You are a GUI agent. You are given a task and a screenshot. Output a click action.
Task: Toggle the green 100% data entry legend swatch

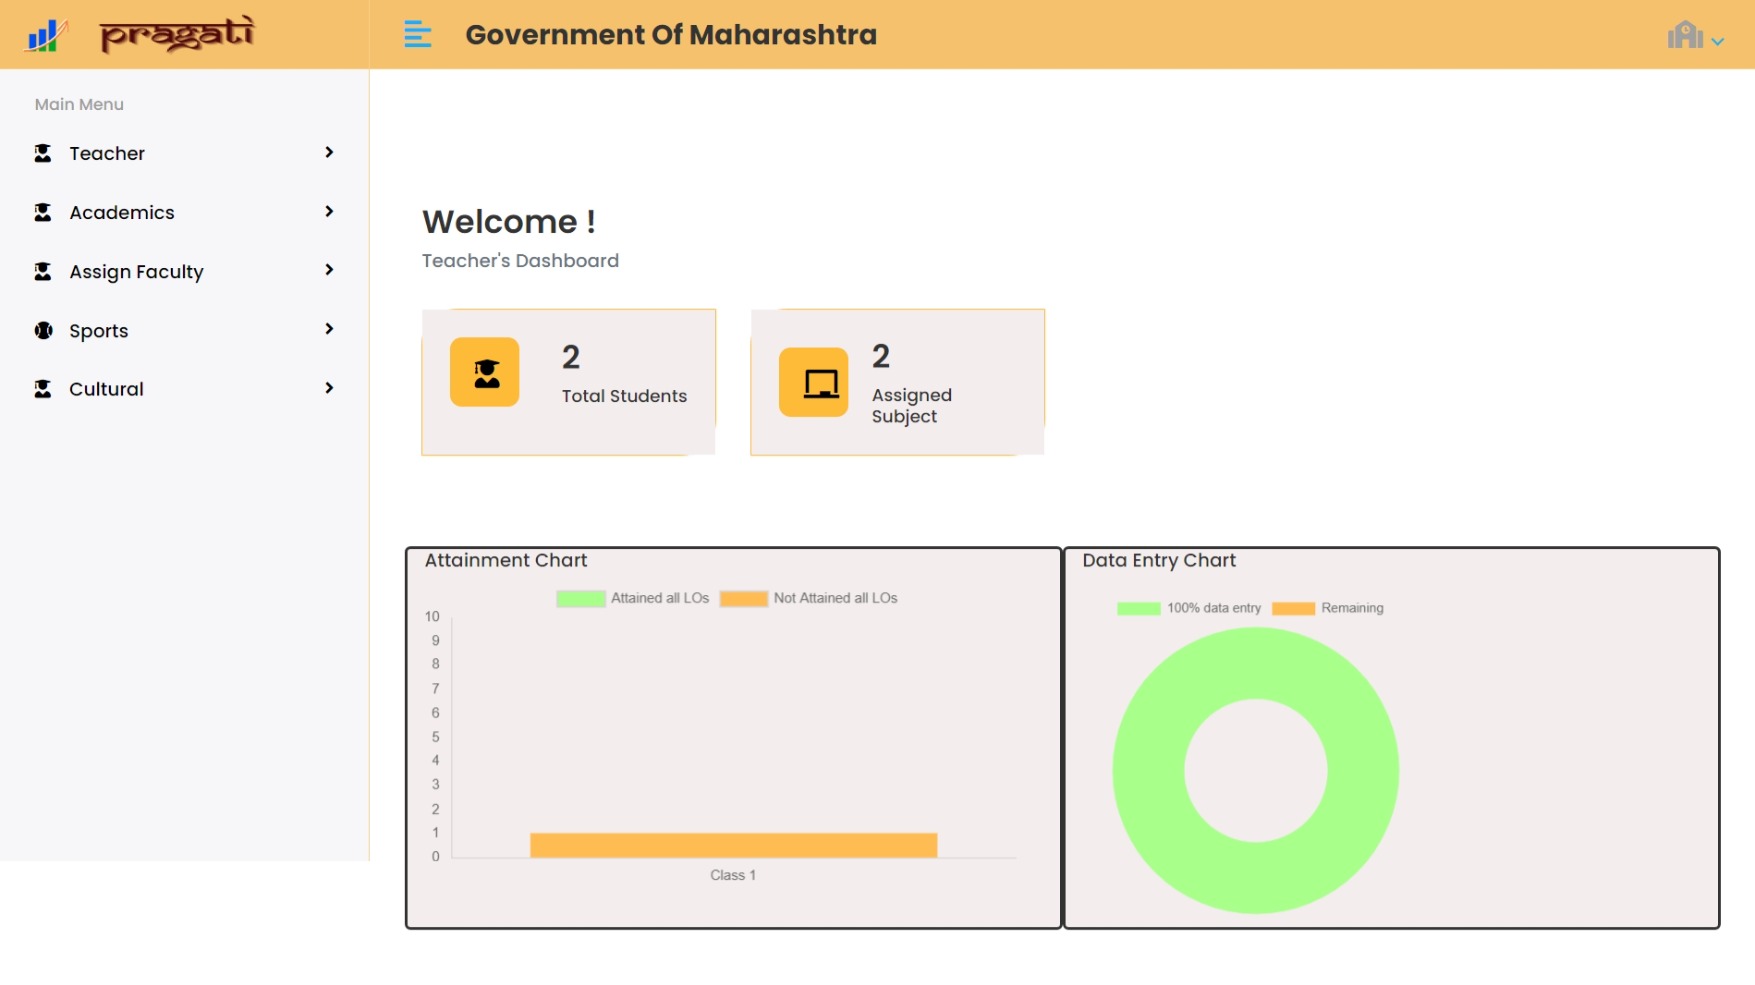[x=1139, y=608]
